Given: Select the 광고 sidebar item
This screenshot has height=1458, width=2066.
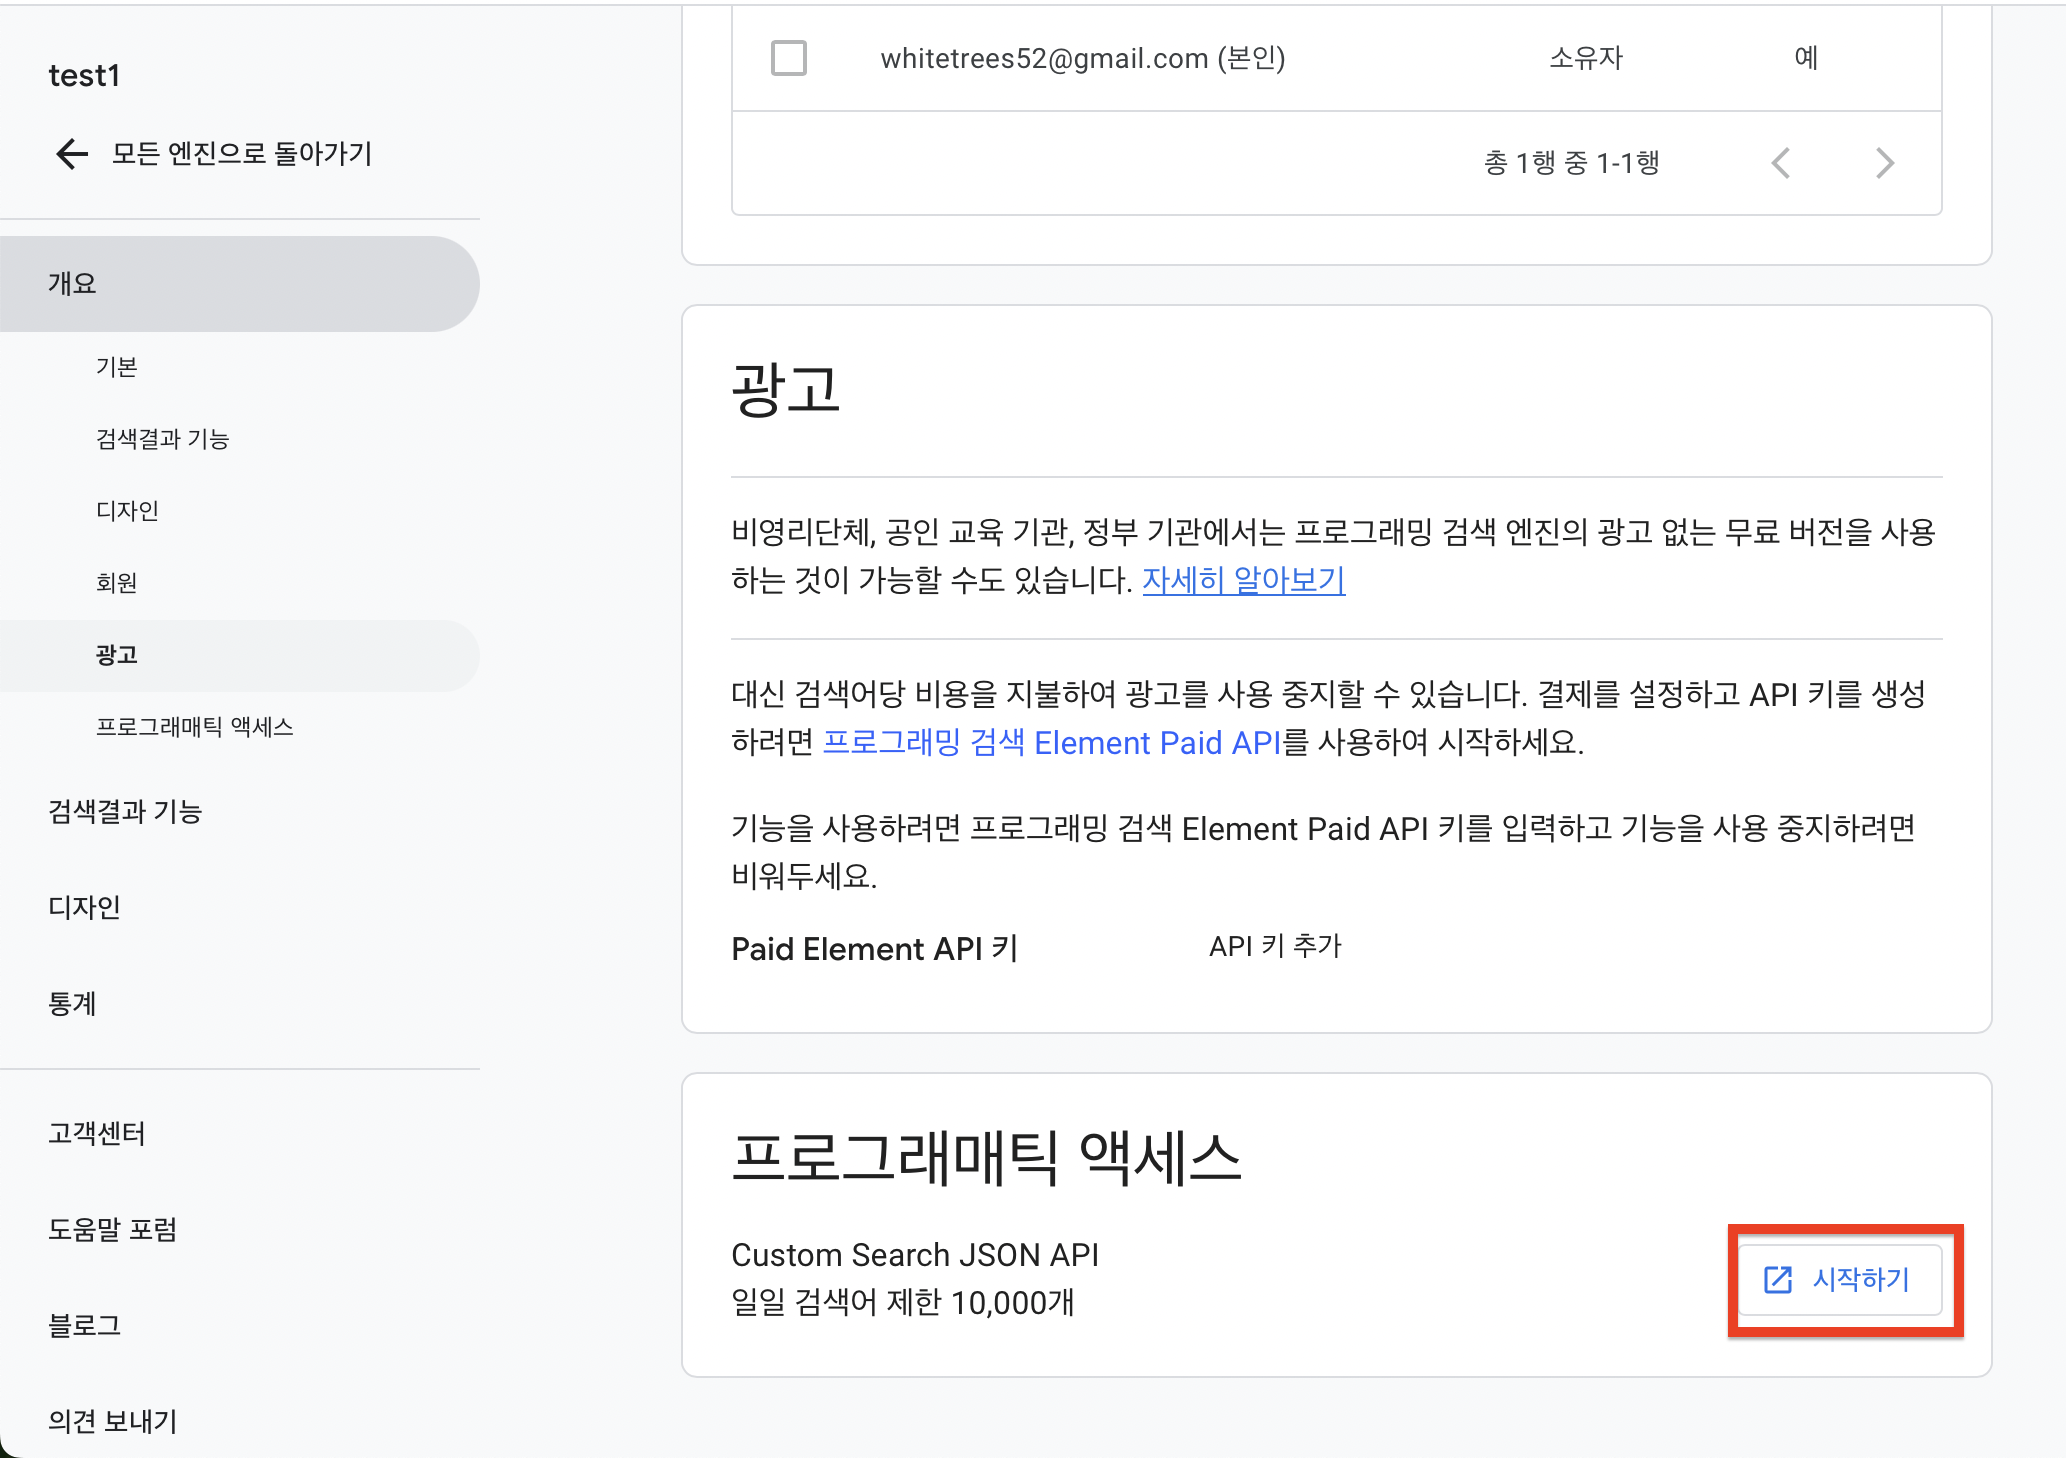Looking at the screenshot, I should coord(116,655).
